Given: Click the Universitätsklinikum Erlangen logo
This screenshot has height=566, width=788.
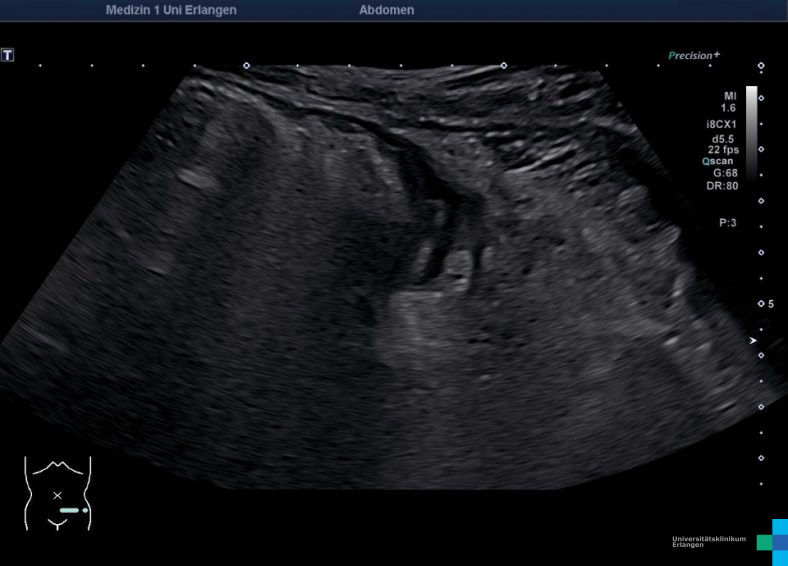Looking at the screenshot, I should [730, 542].
